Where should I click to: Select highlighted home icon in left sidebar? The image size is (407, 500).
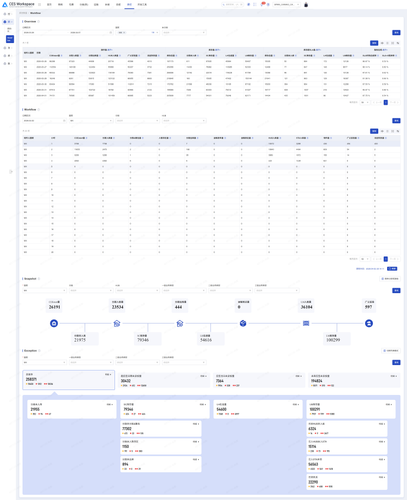pyautogui.click(x=5, y=22)
